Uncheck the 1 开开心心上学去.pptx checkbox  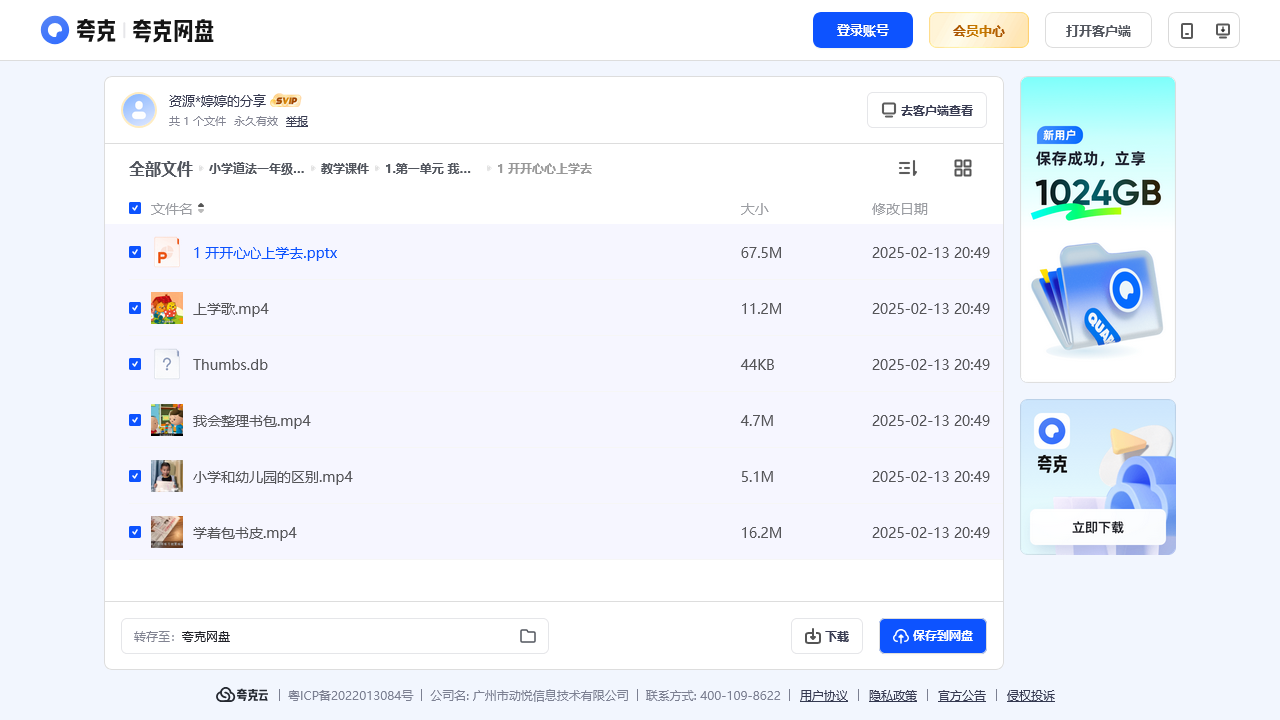coord(135,252)
